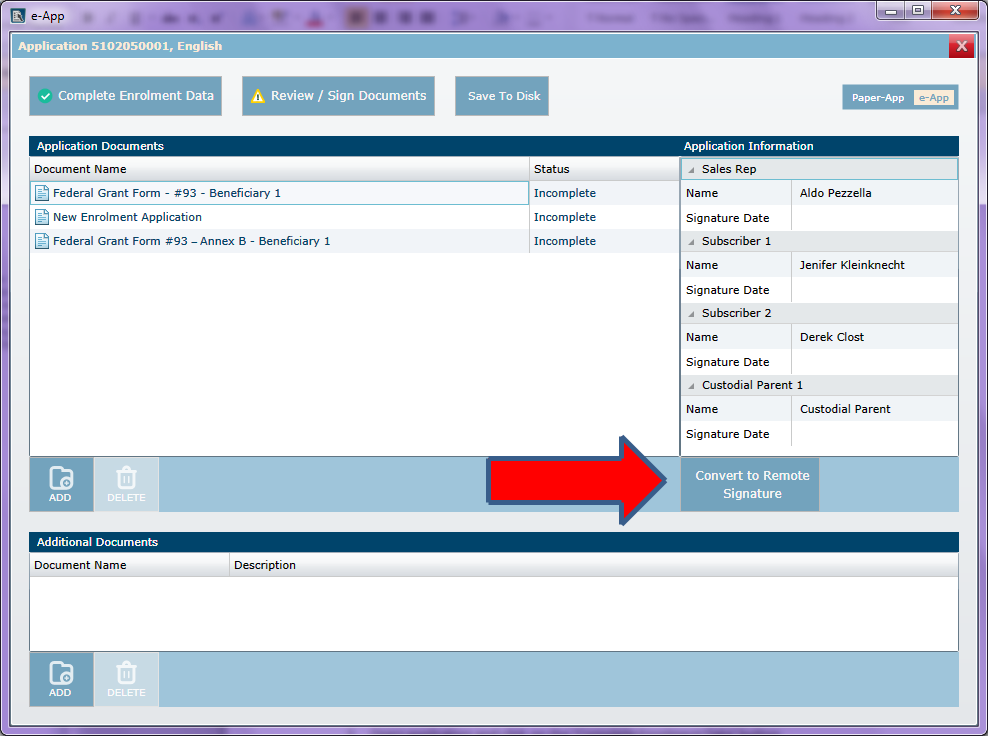Close the Application 5102050001 dialog

pyautogui.click(x=961, y=46)
